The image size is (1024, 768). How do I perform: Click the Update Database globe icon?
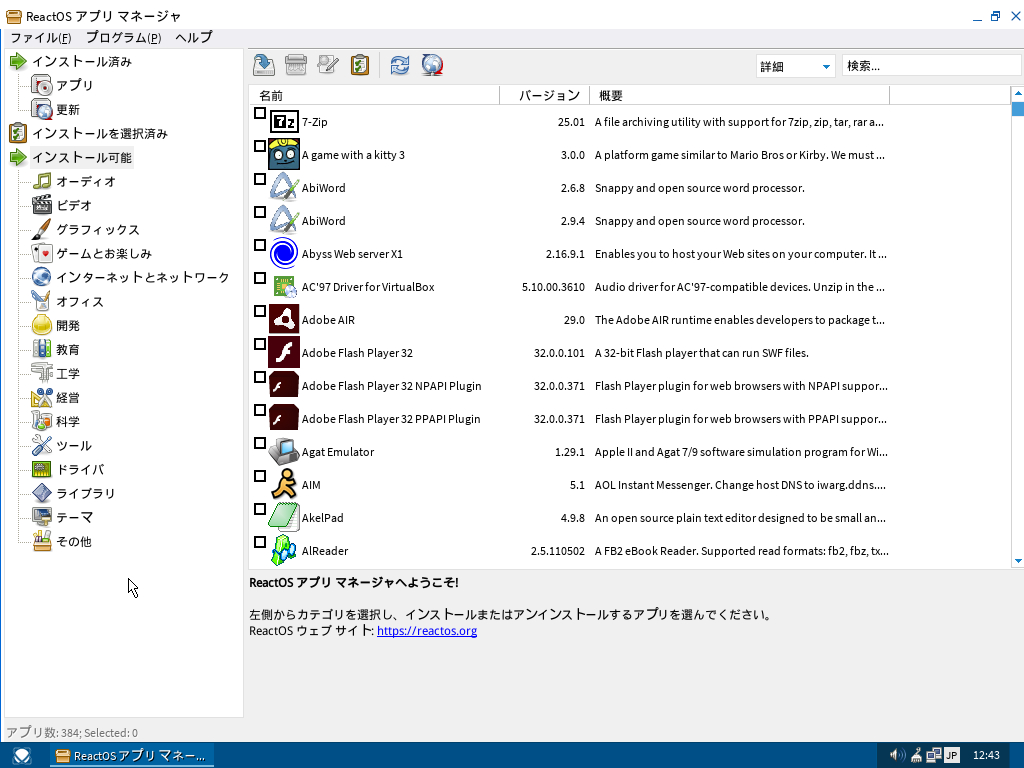pyautogui.click(x=432, y=65)
